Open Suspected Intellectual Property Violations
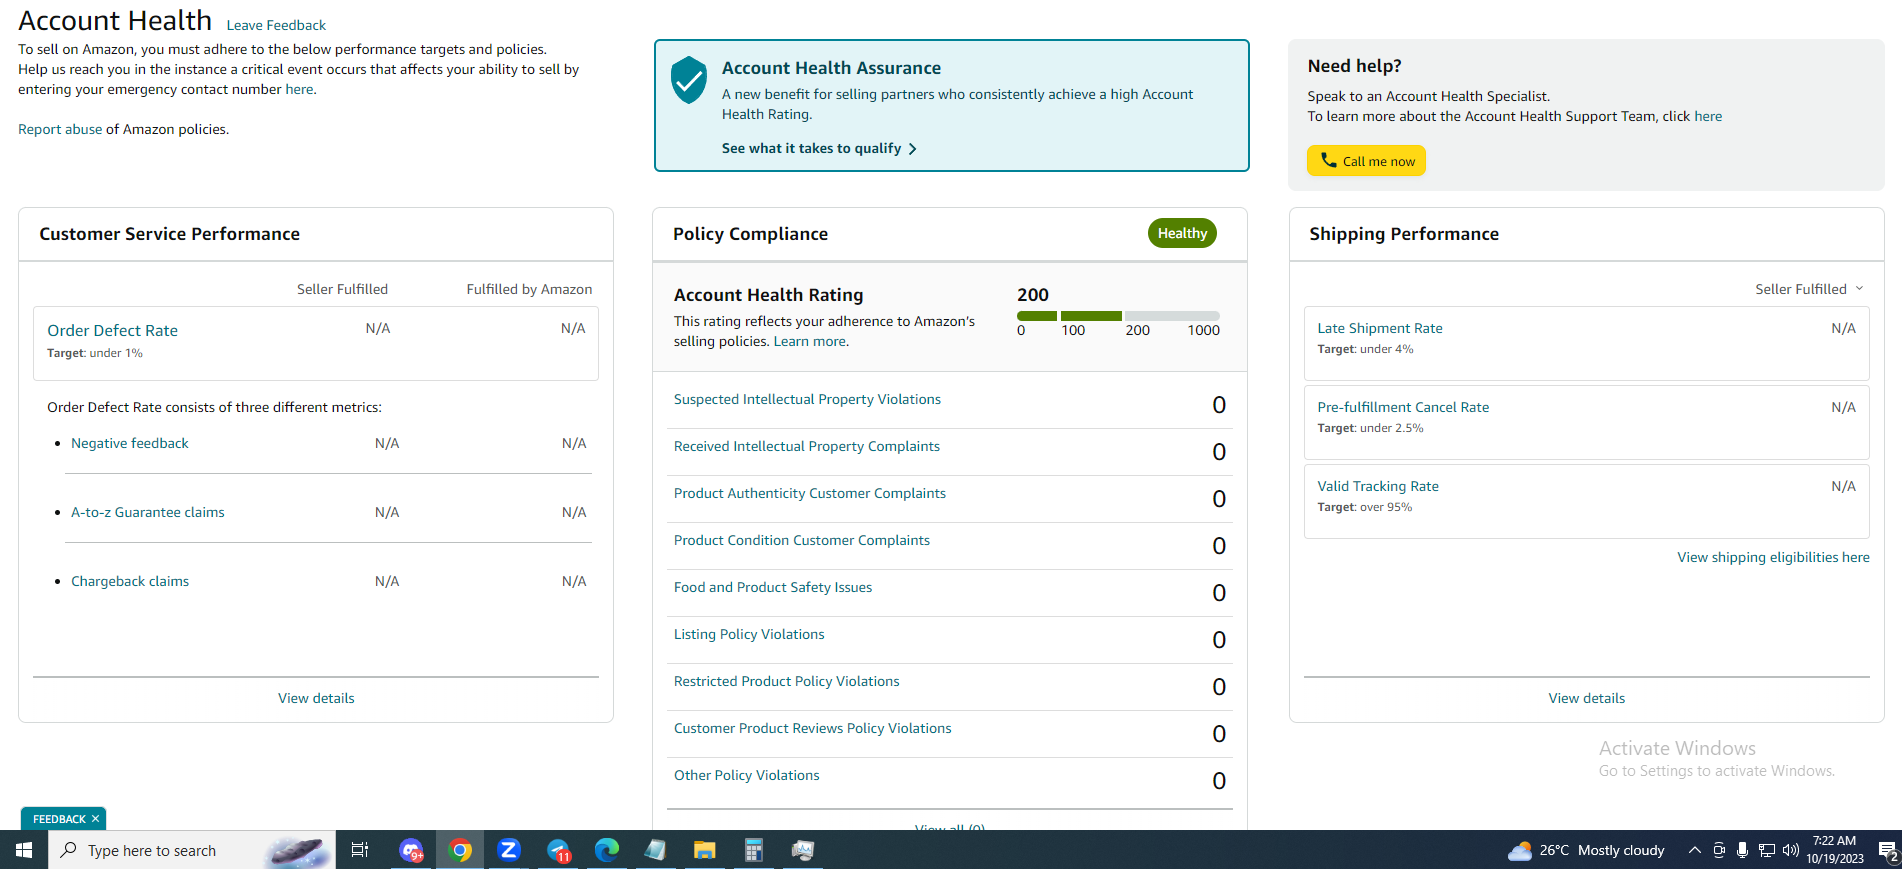This screenshot has width=1902, height=869. [807, 399]
